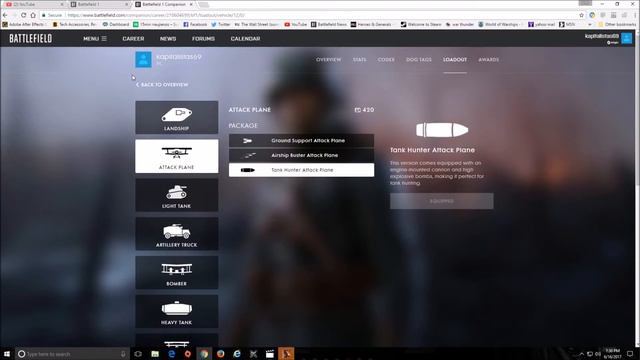
Task: Open the Facebook bookmark
Action: point(195,24)
